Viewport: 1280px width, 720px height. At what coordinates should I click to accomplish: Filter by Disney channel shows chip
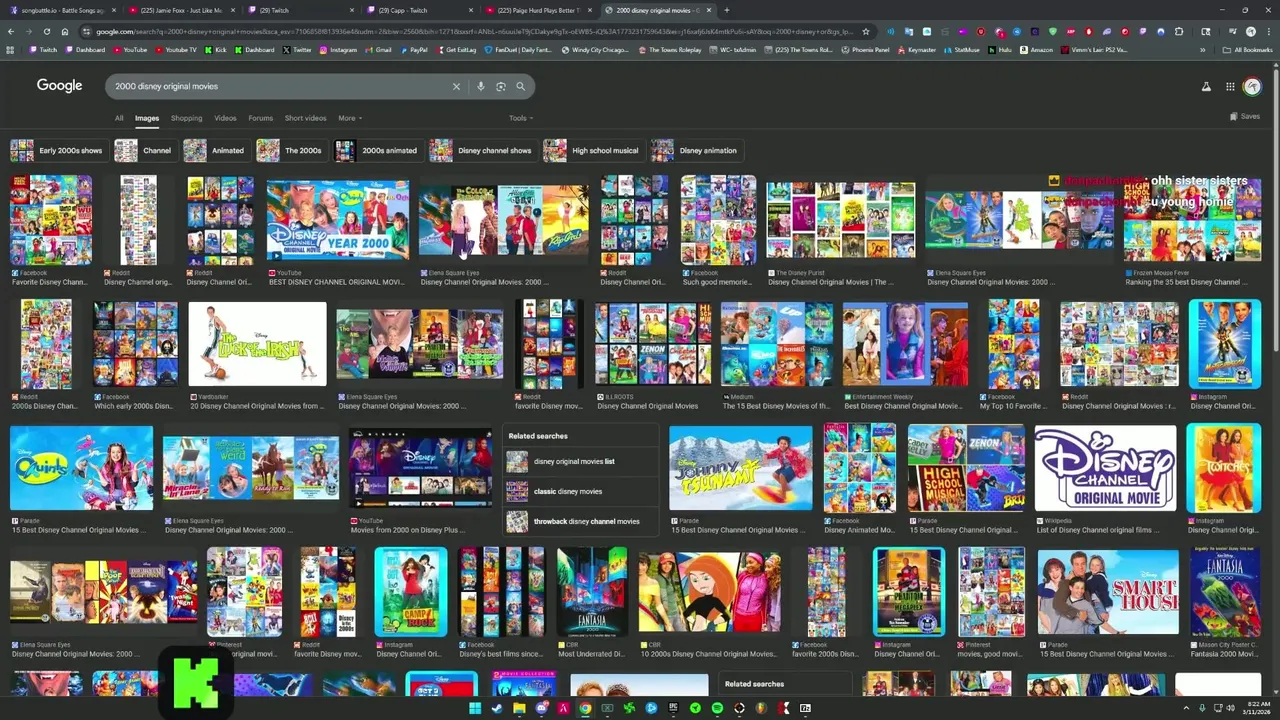click(x=482, y=150)
